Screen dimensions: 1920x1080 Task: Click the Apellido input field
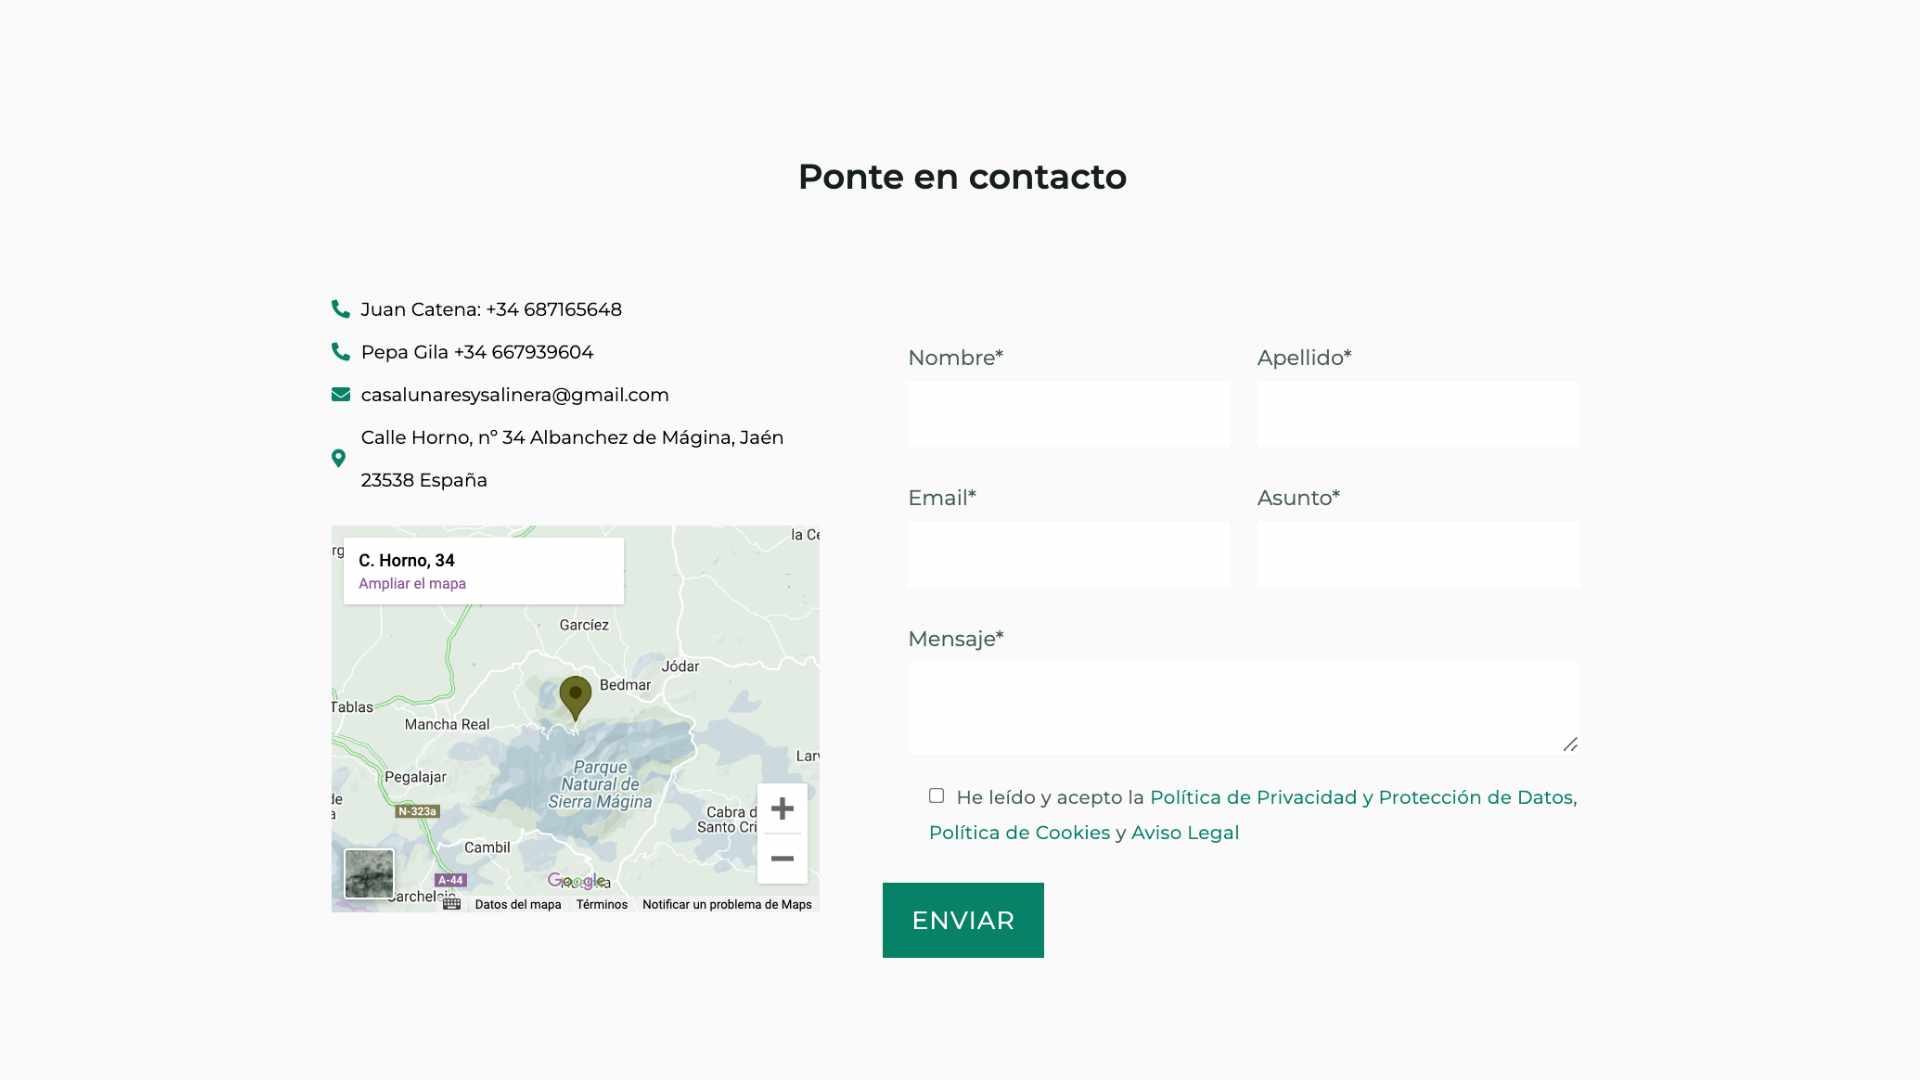tap(1418, 414)
